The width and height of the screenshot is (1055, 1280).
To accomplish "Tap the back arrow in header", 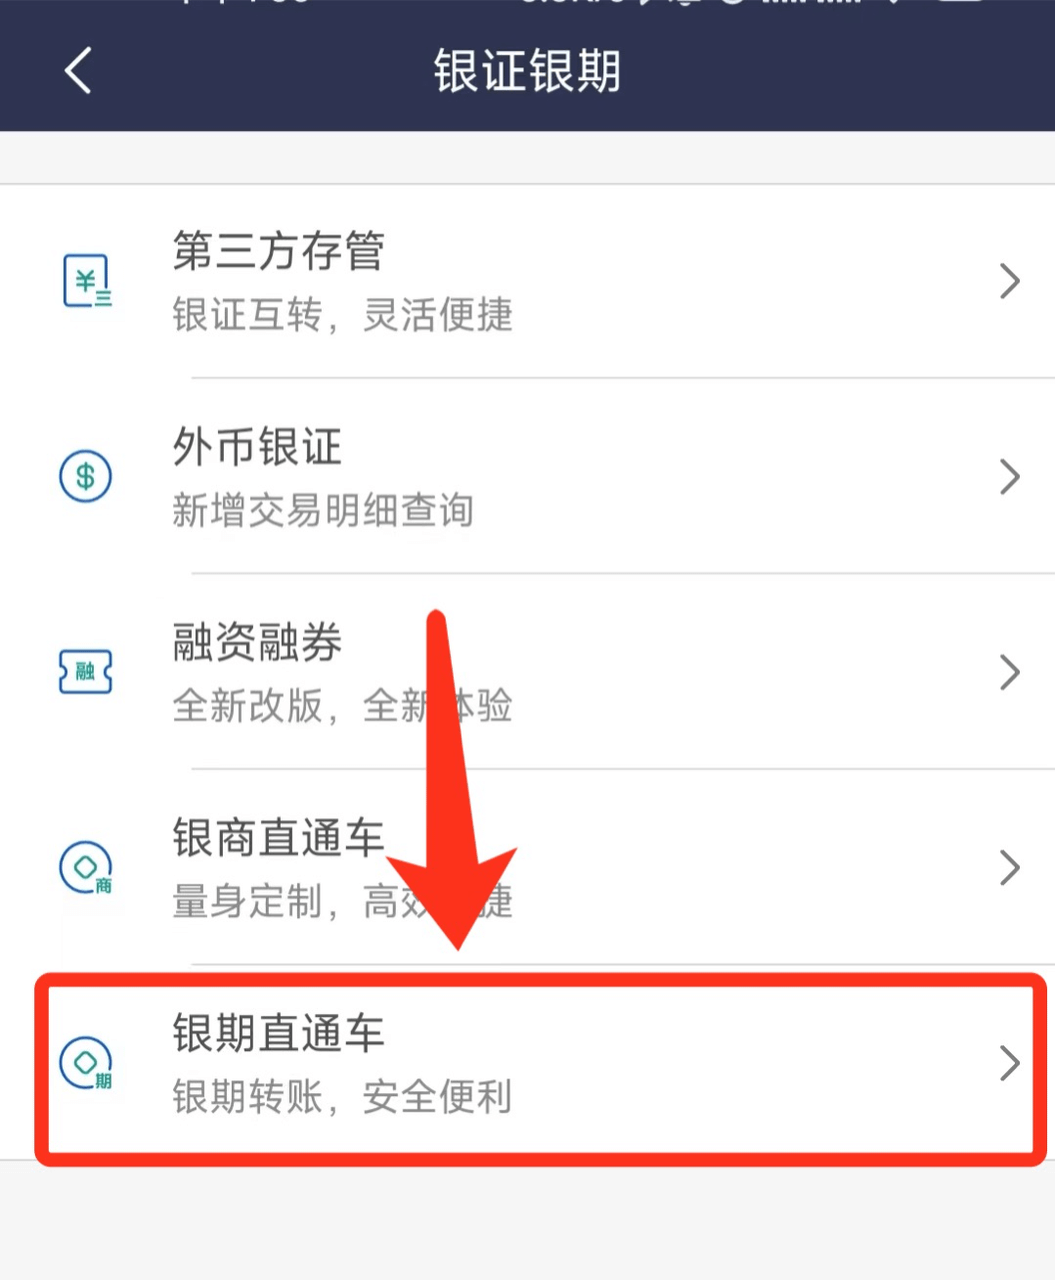I will (x=77, y=70).
